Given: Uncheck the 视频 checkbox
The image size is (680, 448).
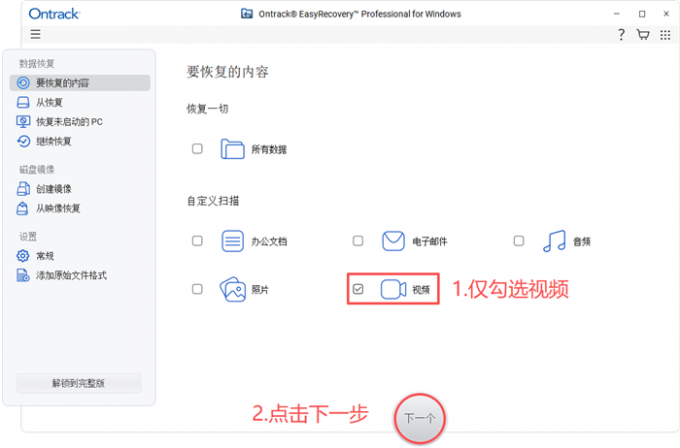Looking at the screenshot, I should [358, 289].
